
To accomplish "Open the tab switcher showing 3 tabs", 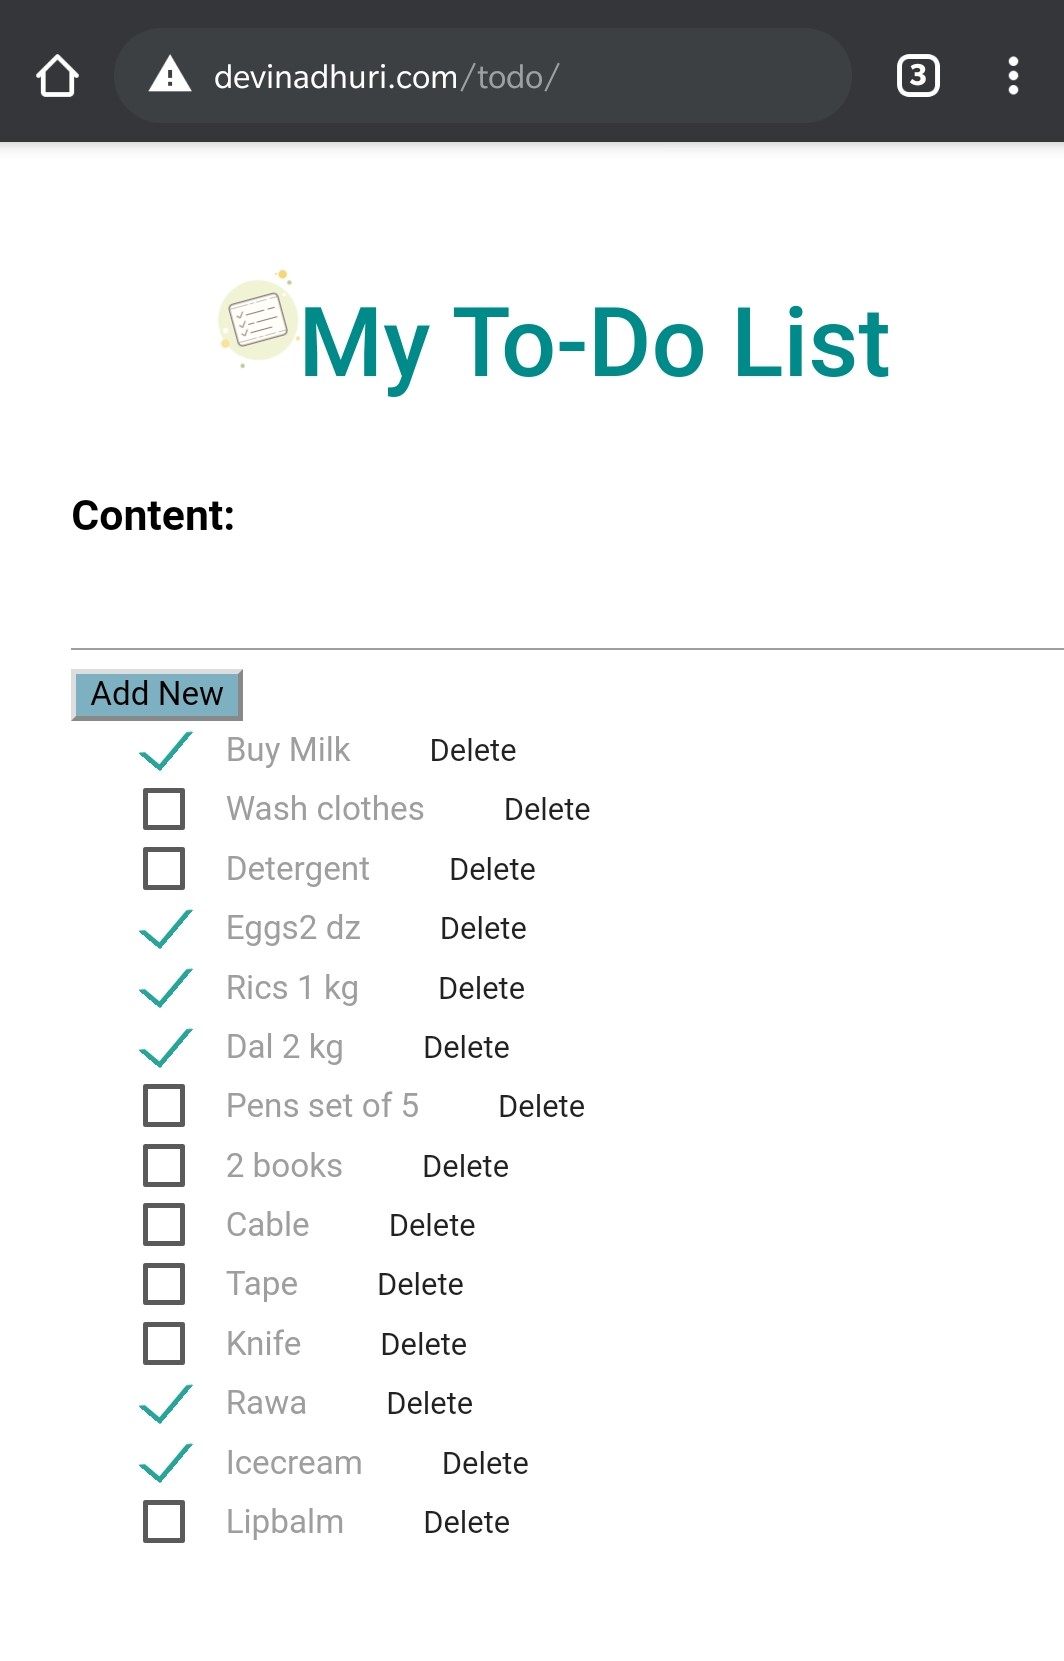I will pyautogui.click(x=918, y=76).
